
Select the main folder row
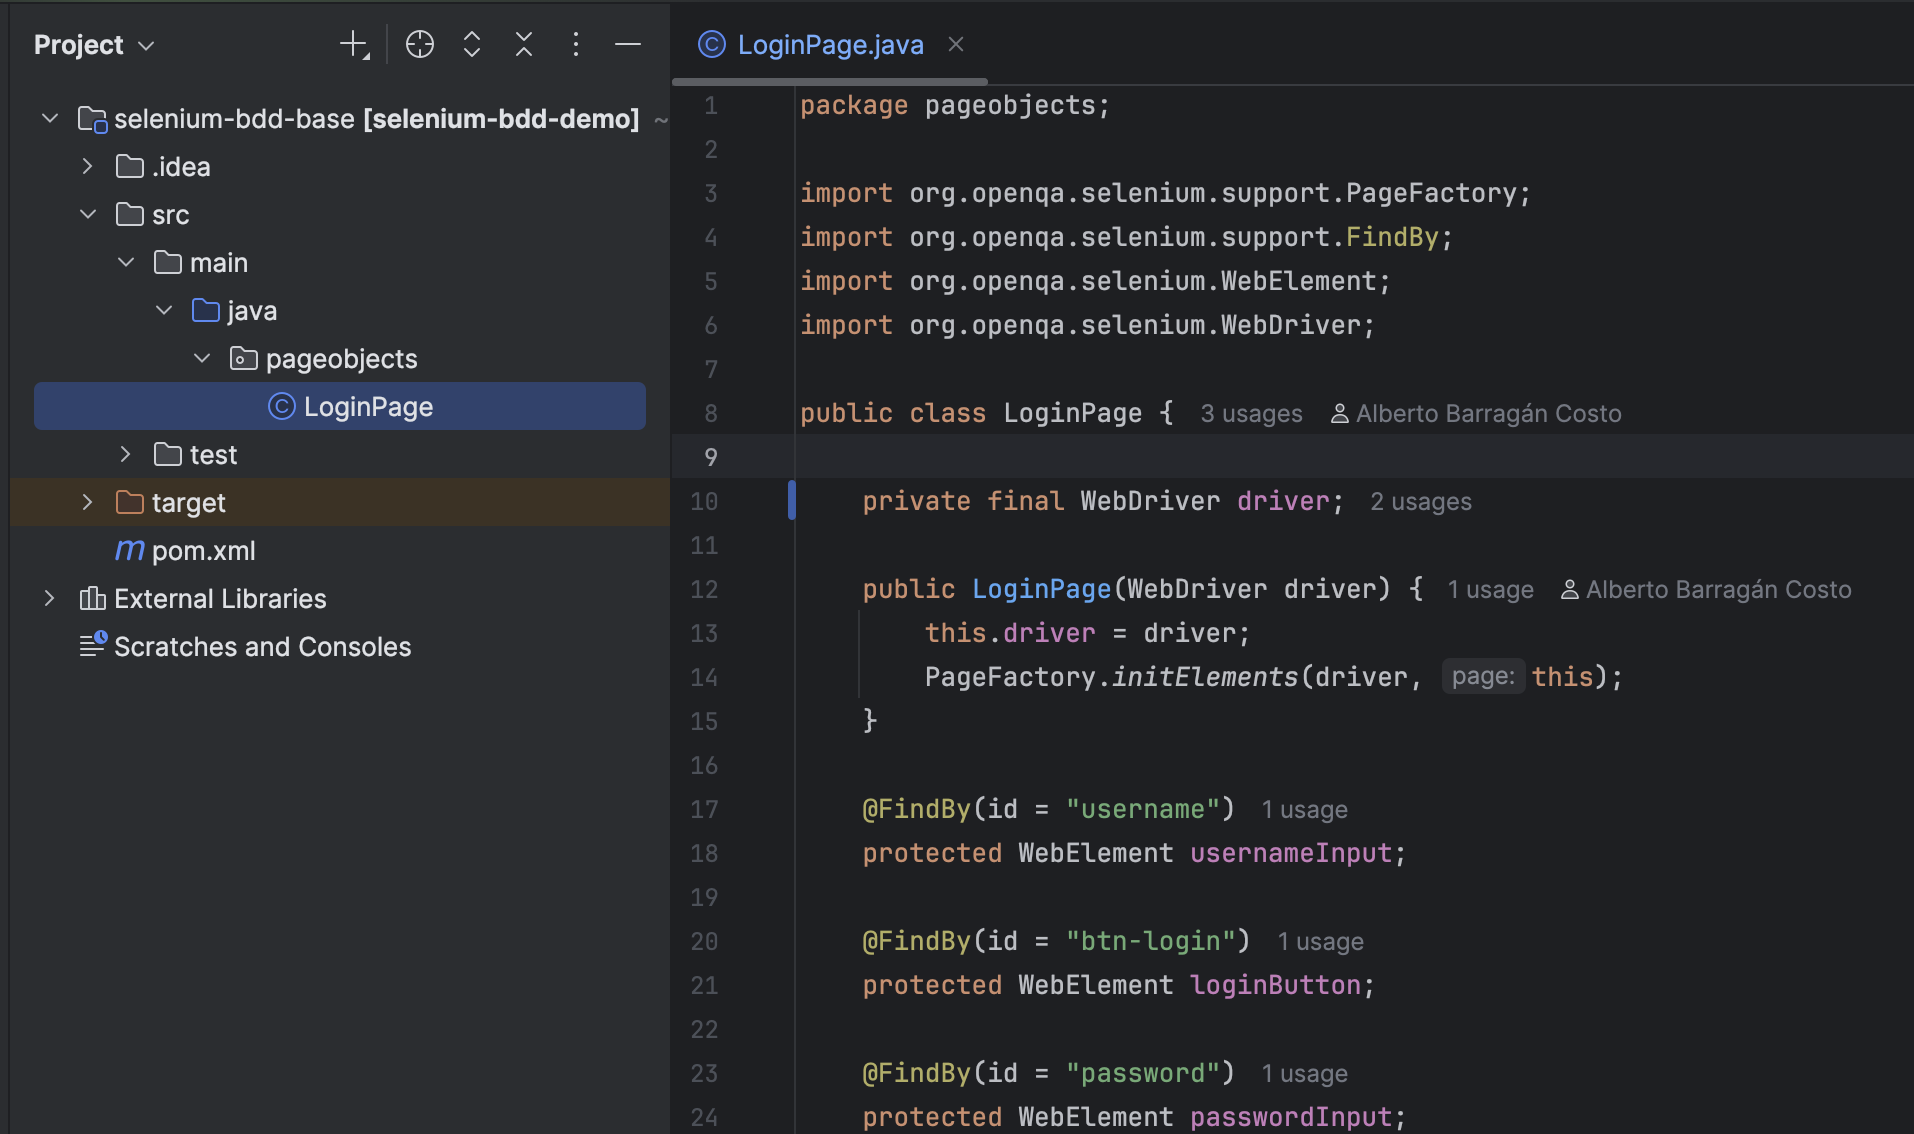pyautogui.click(x=340, y=262)
